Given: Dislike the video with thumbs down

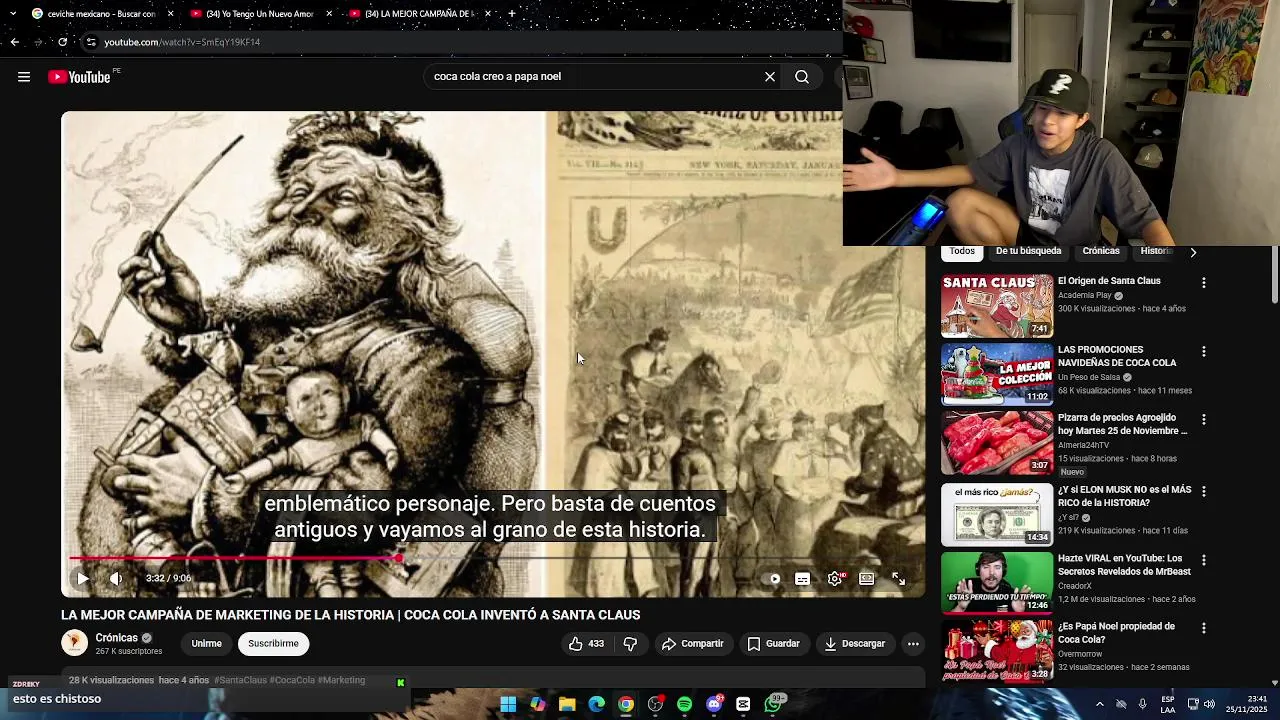Looking at the screenshot, I should (630, 644).
